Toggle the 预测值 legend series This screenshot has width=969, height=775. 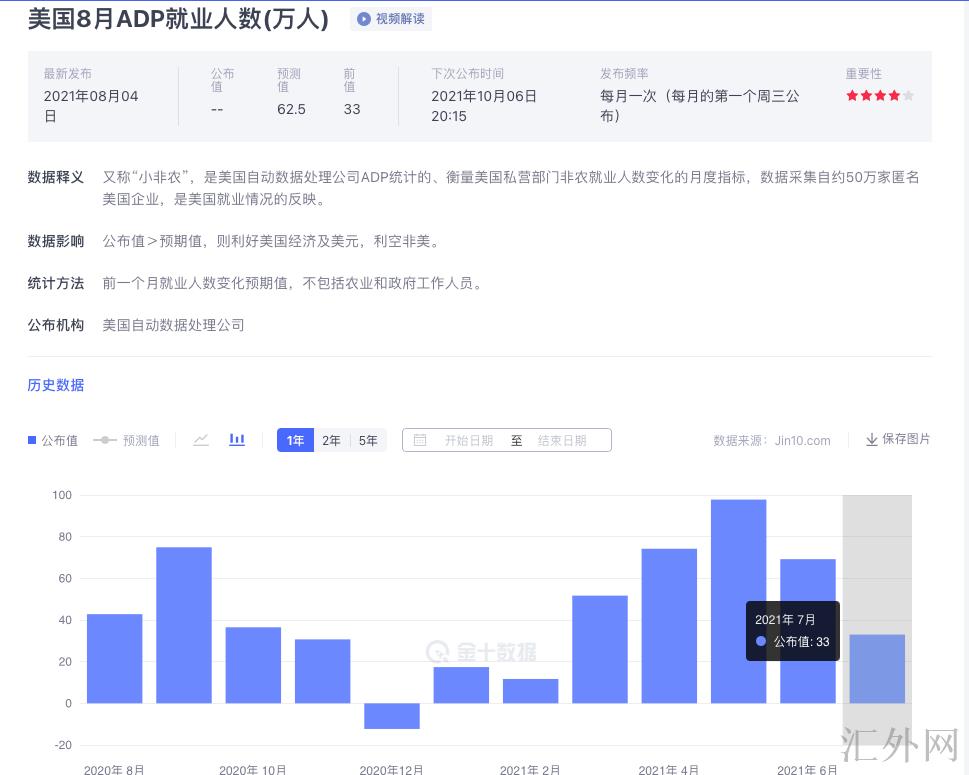tap(126, 440)
